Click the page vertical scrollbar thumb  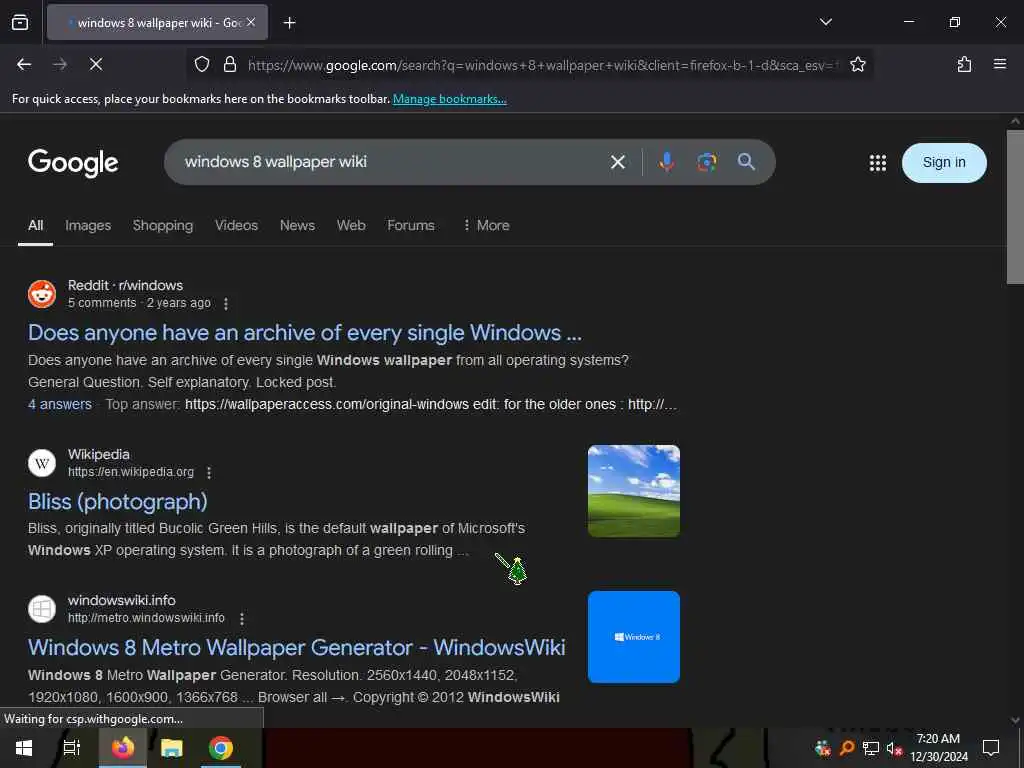pos(1015,206)
